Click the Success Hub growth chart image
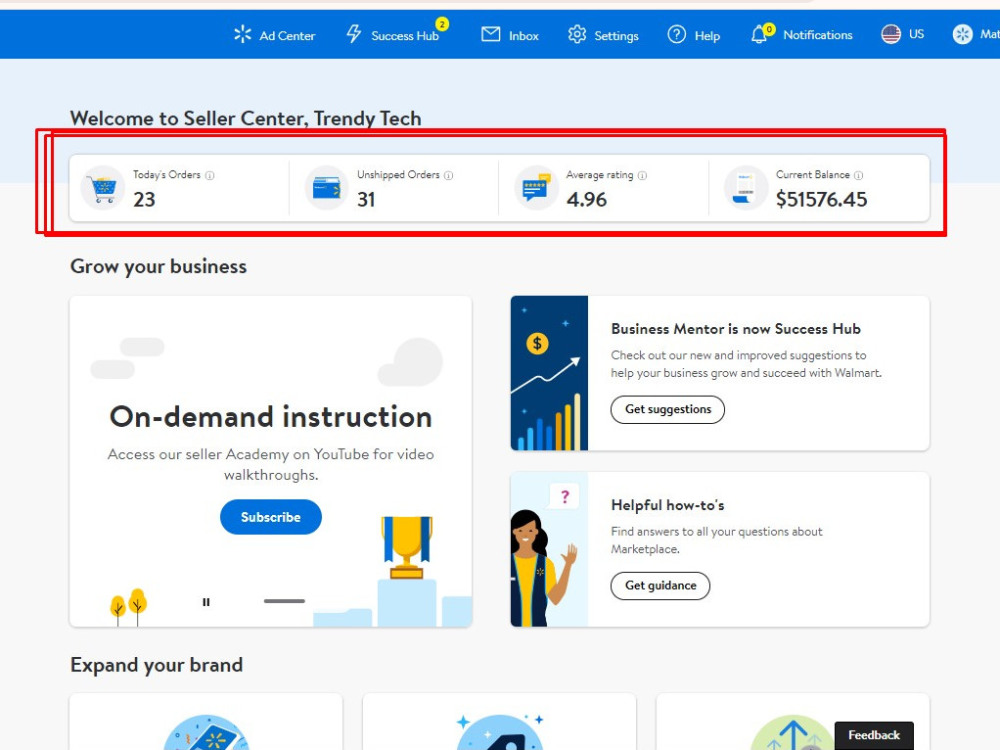The width and height of the screenshot is (1000, 750). point(549,373)
